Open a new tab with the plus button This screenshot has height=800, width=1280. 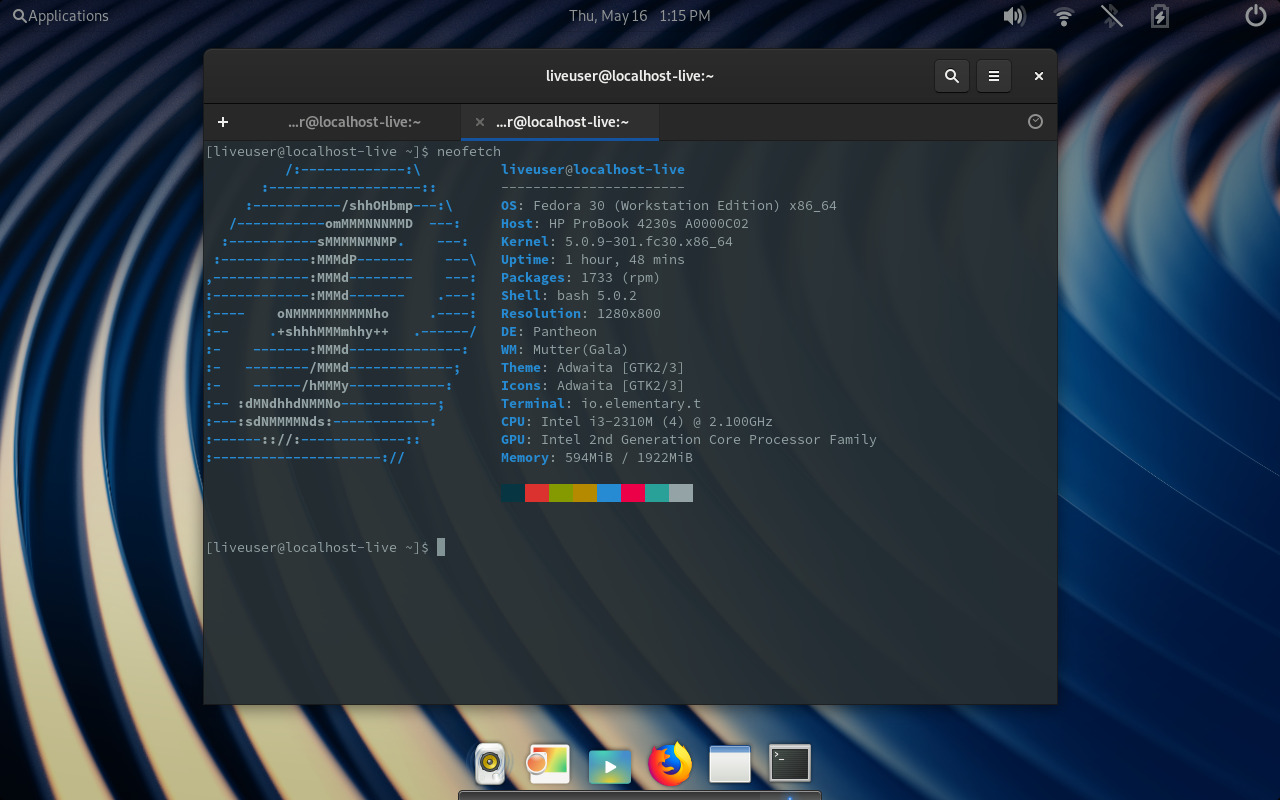tap(222, 121)
